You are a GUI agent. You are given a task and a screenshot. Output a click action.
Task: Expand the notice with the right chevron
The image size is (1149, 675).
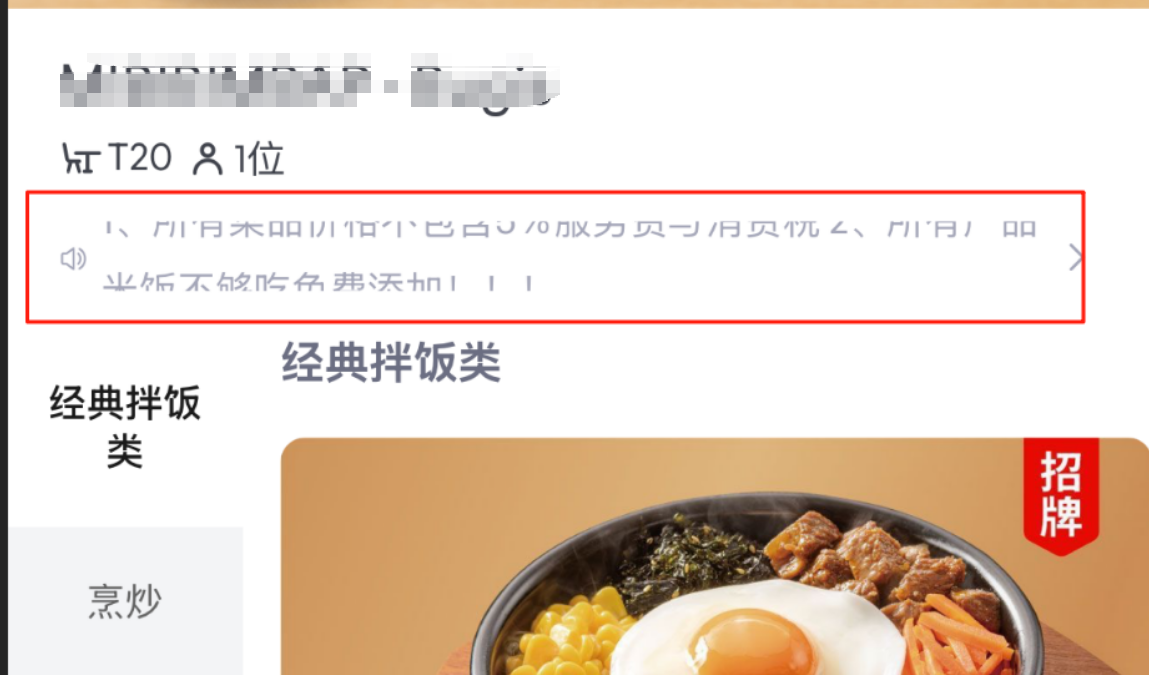coord(1074,258)
